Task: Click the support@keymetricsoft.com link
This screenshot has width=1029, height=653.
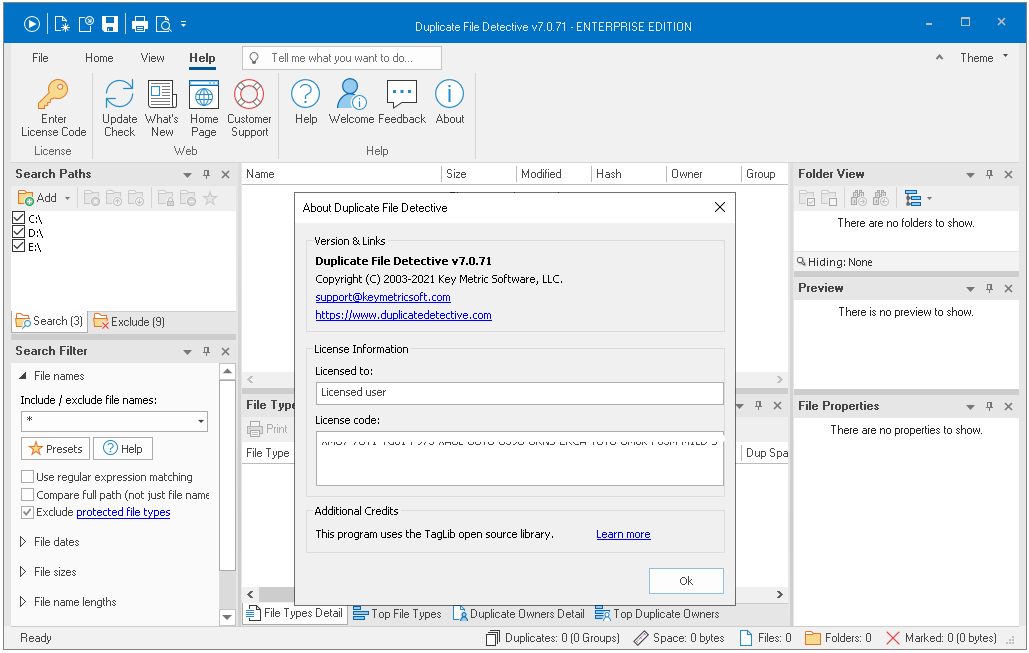Action: (383, 297)
